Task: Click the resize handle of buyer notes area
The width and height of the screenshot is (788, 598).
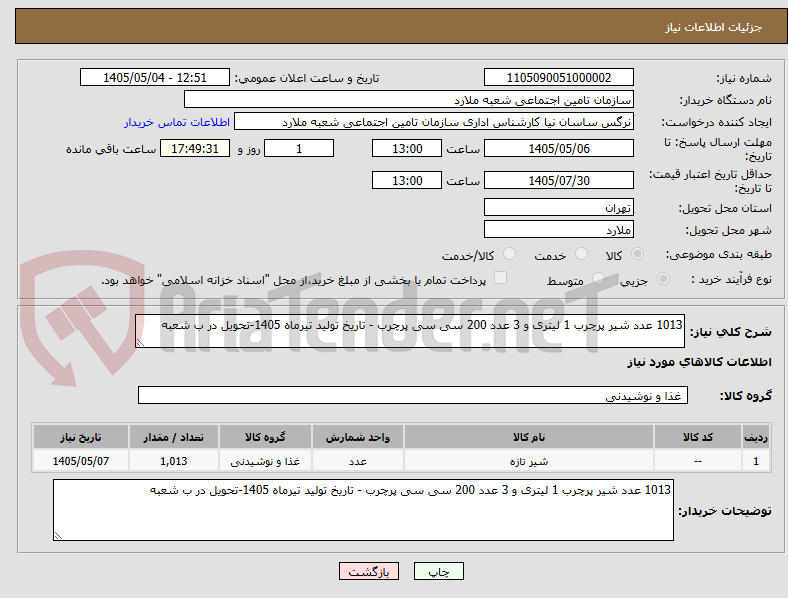Action: 58,536
